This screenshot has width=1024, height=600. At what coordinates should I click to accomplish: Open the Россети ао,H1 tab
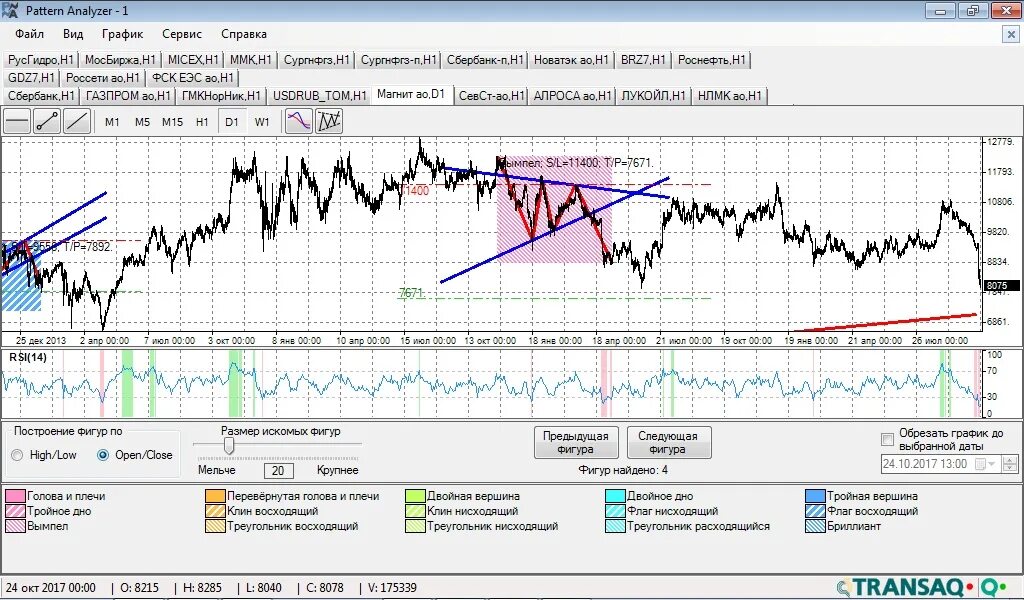pyautogui.click(x=103, y=78)
